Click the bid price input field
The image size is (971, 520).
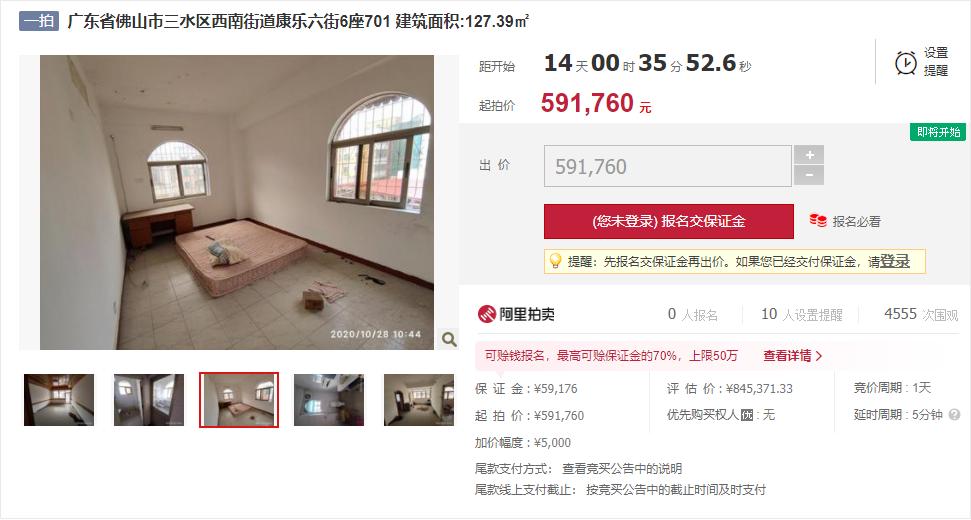point(668,166)
